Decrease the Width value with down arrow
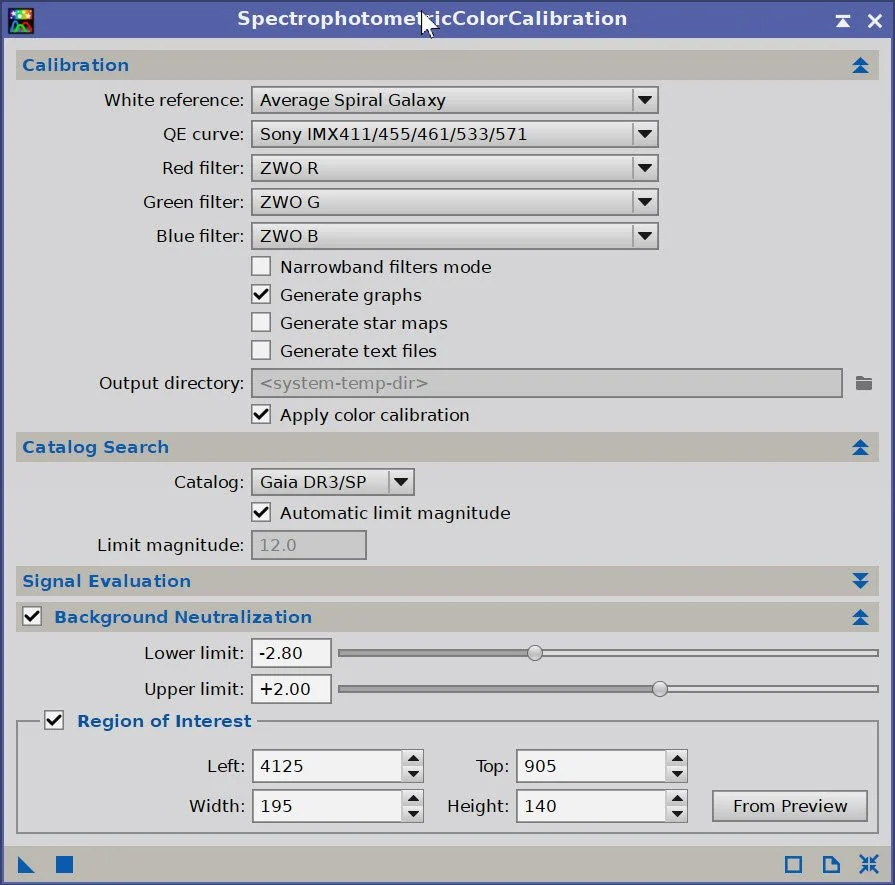 pyautogui.click(x=413, y=814)
